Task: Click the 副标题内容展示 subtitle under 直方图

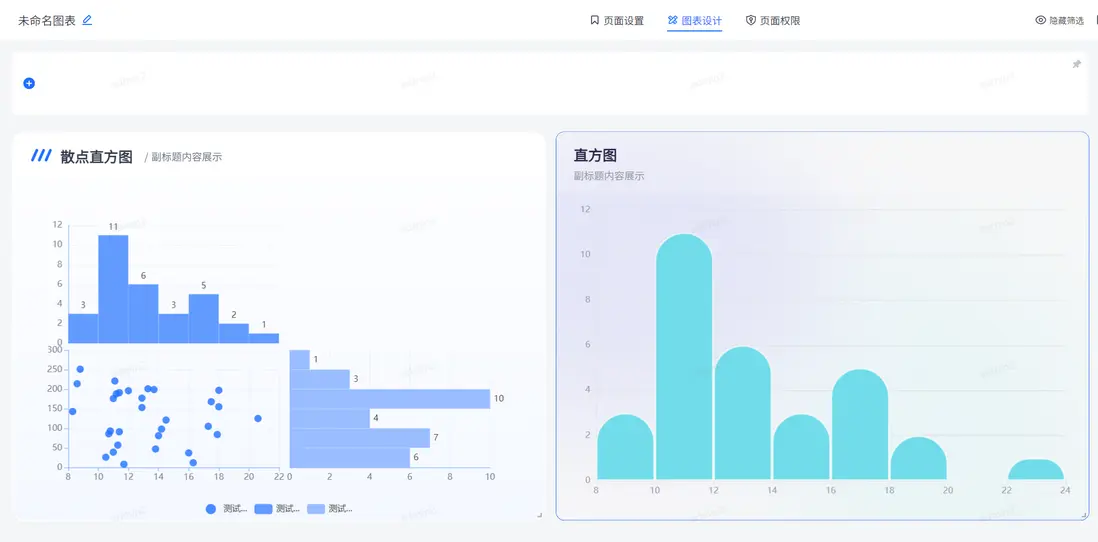Action: click(609, 176)
